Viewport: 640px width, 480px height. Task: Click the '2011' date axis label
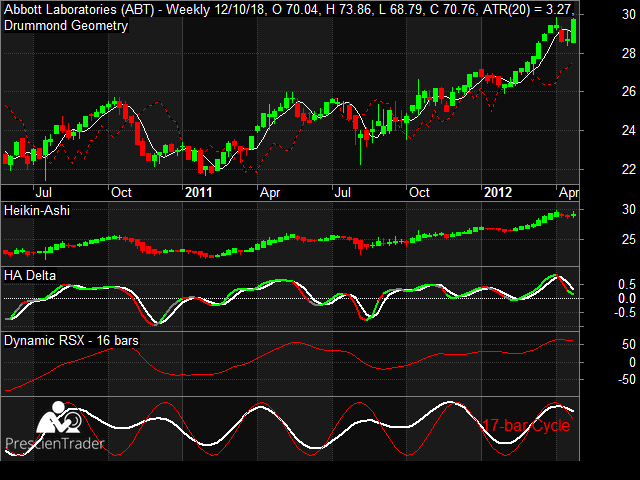(x=199, y=192)
